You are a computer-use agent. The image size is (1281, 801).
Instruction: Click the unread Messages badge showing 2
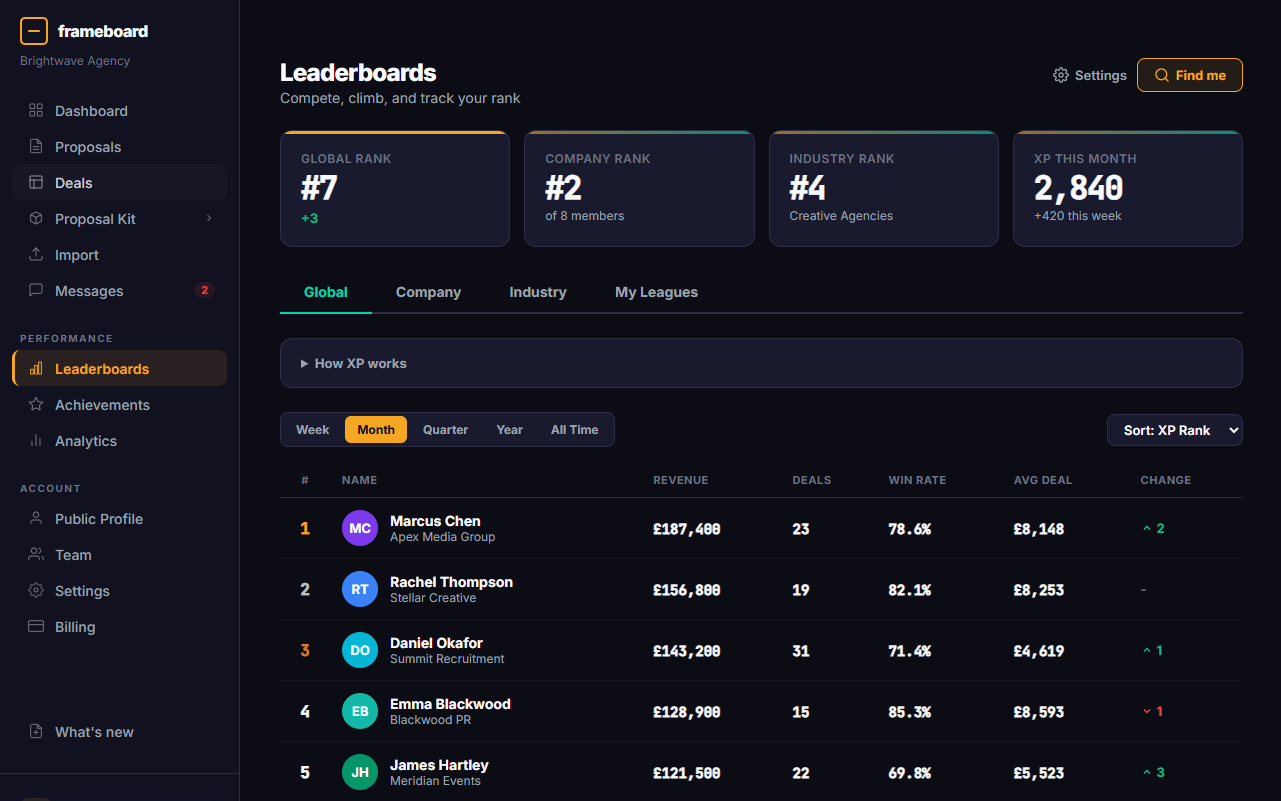[204, 291]
